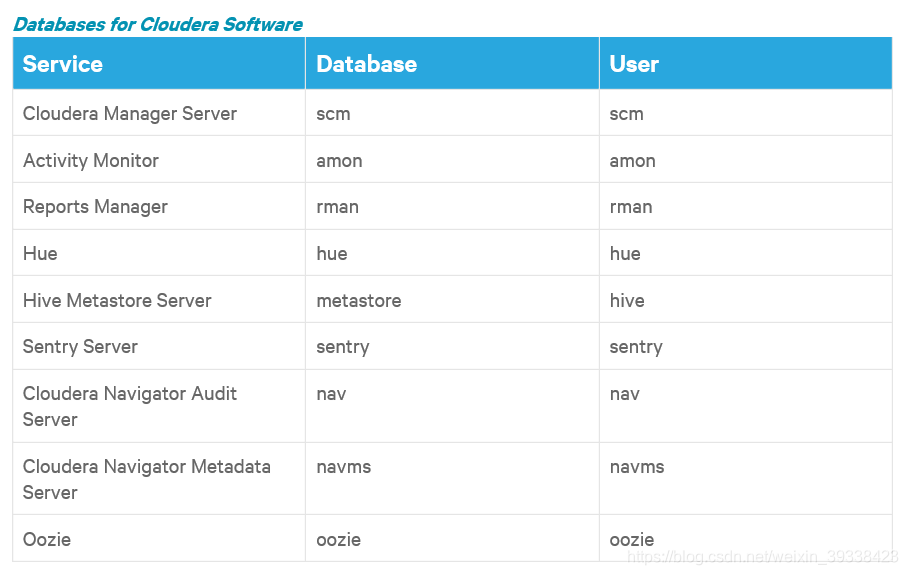
Task: Select the 'Service' column header
Action: click(x=159, y=64)
